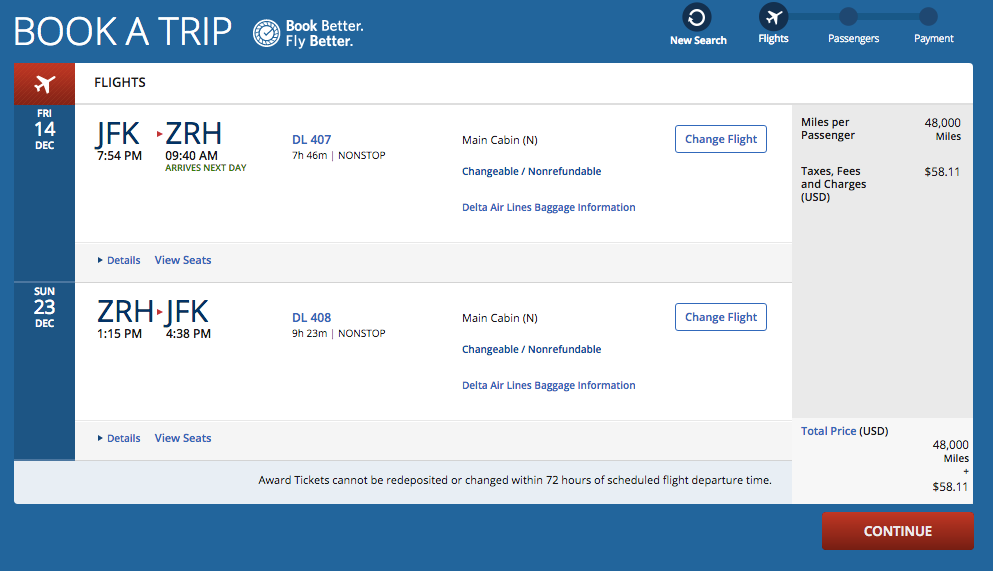The height and width of the screenshot is (571, 993).
Task: Open Delta Baggage Information for outbound flight
Action: point(548,208)
